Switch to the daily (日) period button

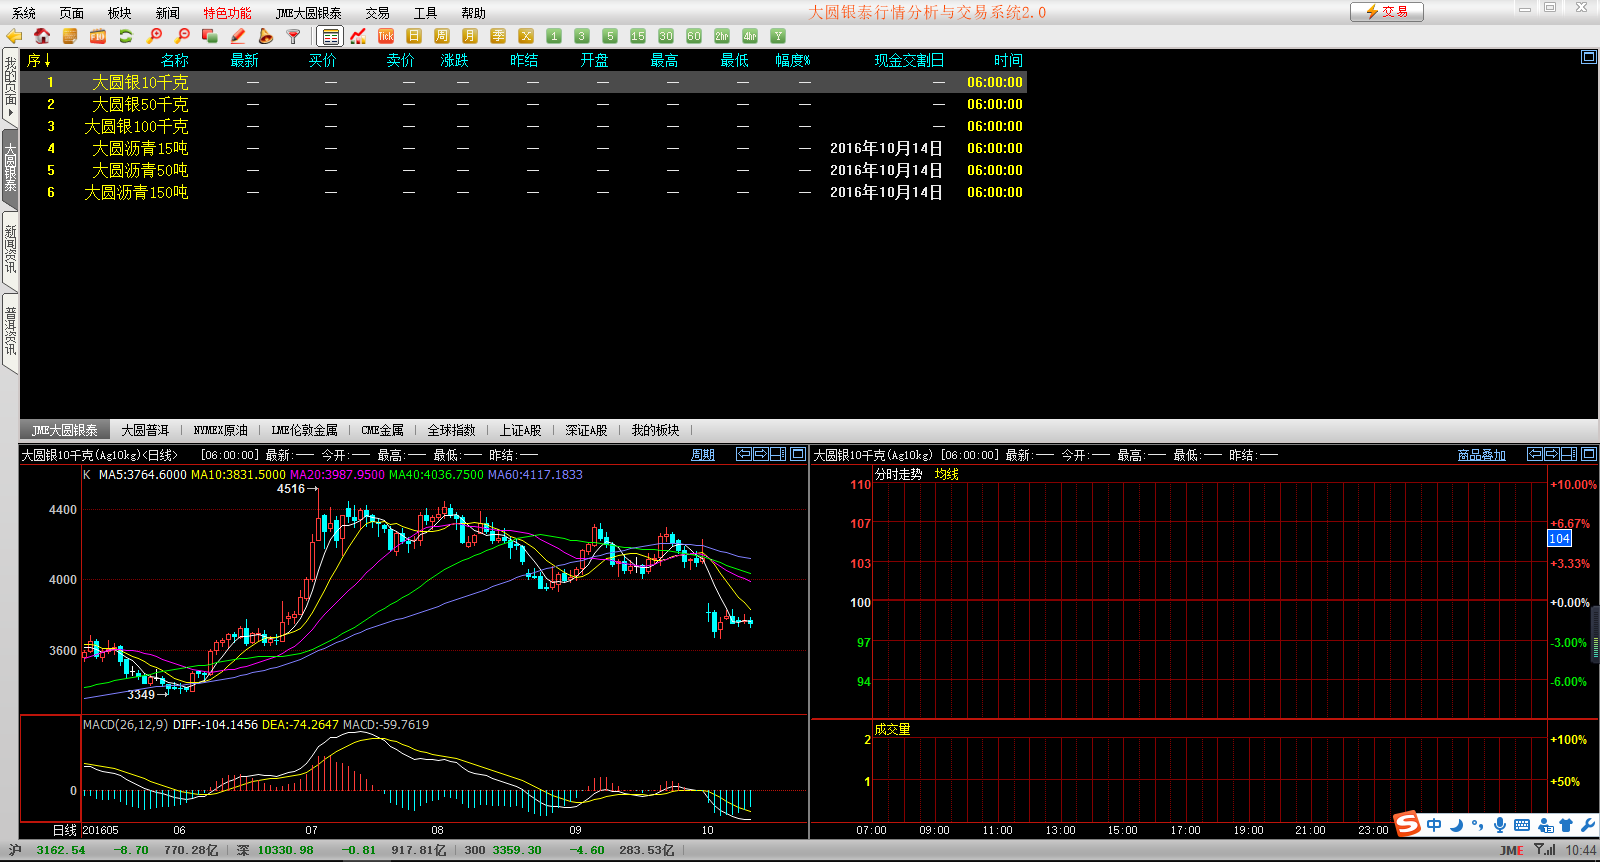coord(414,36)
